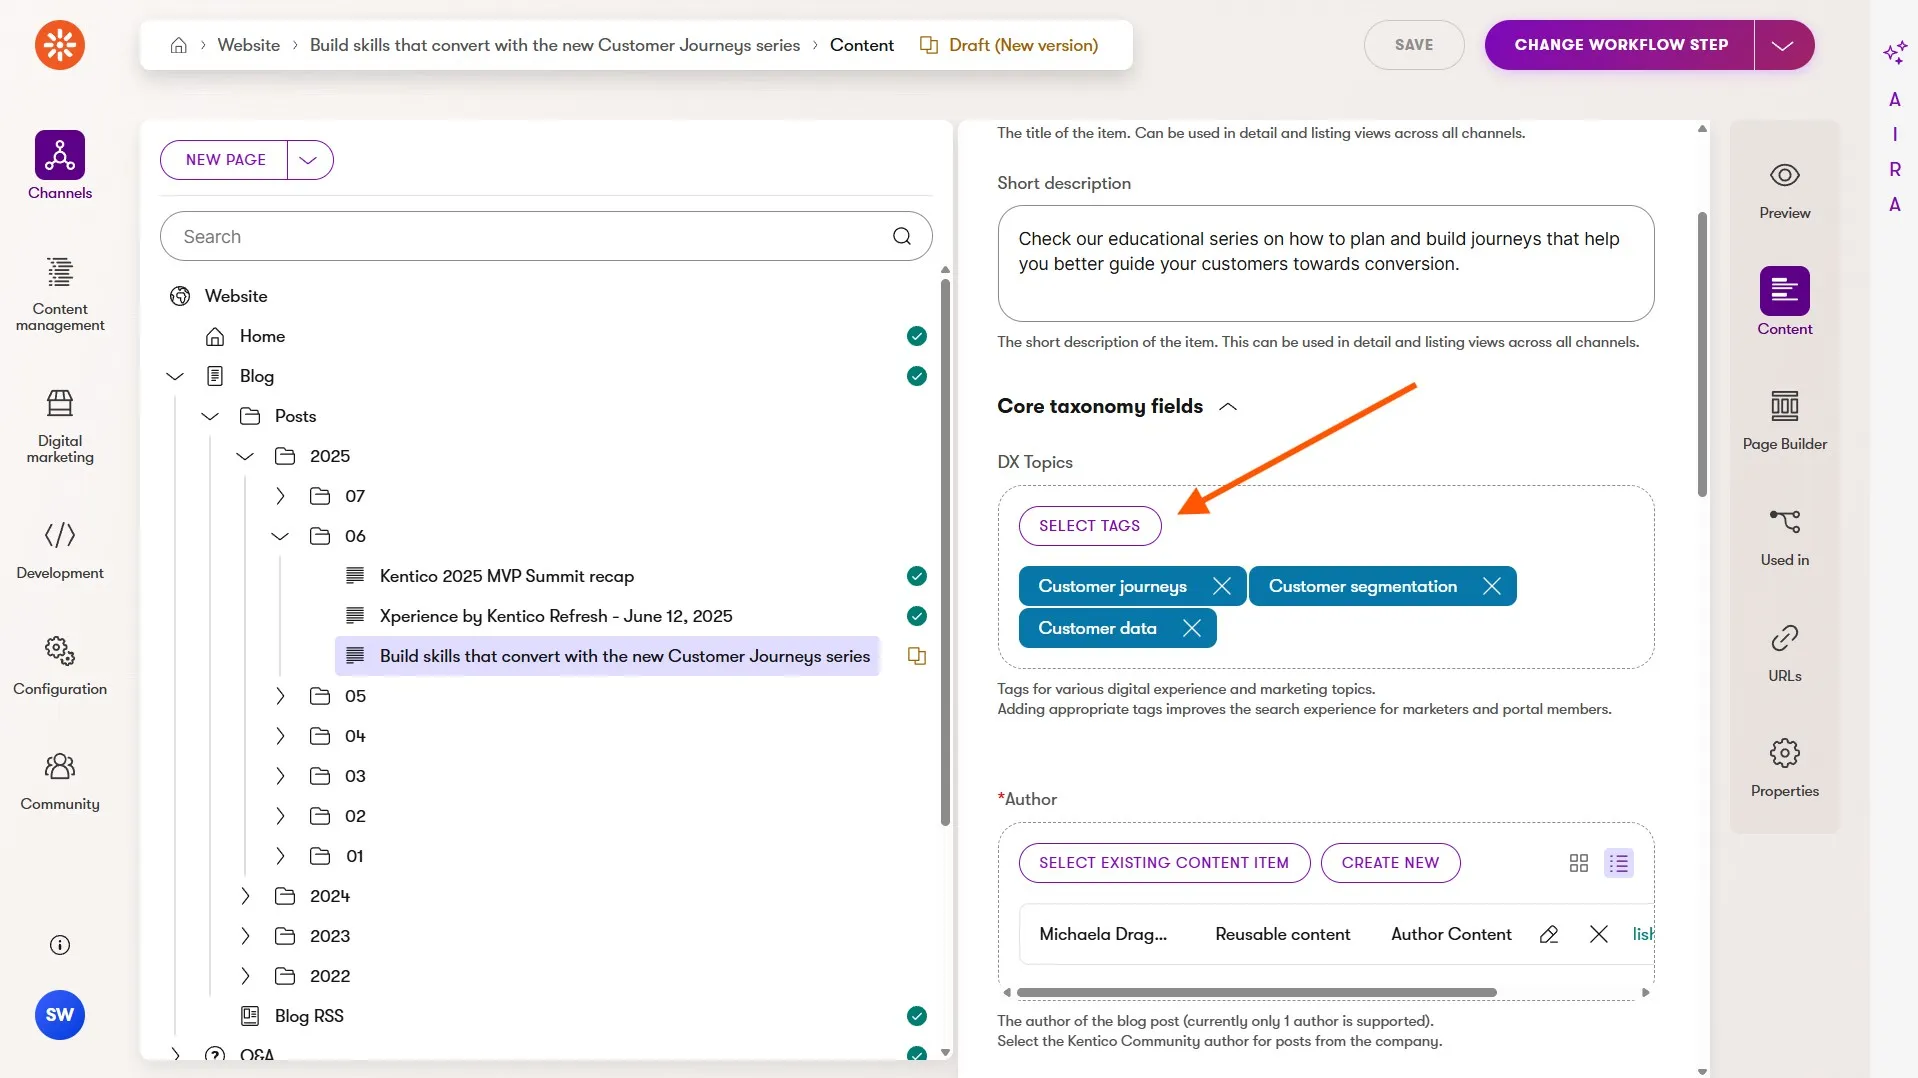Open the Used in view
This screenshot has height=1078, width=1918.
pos(1785,537)
